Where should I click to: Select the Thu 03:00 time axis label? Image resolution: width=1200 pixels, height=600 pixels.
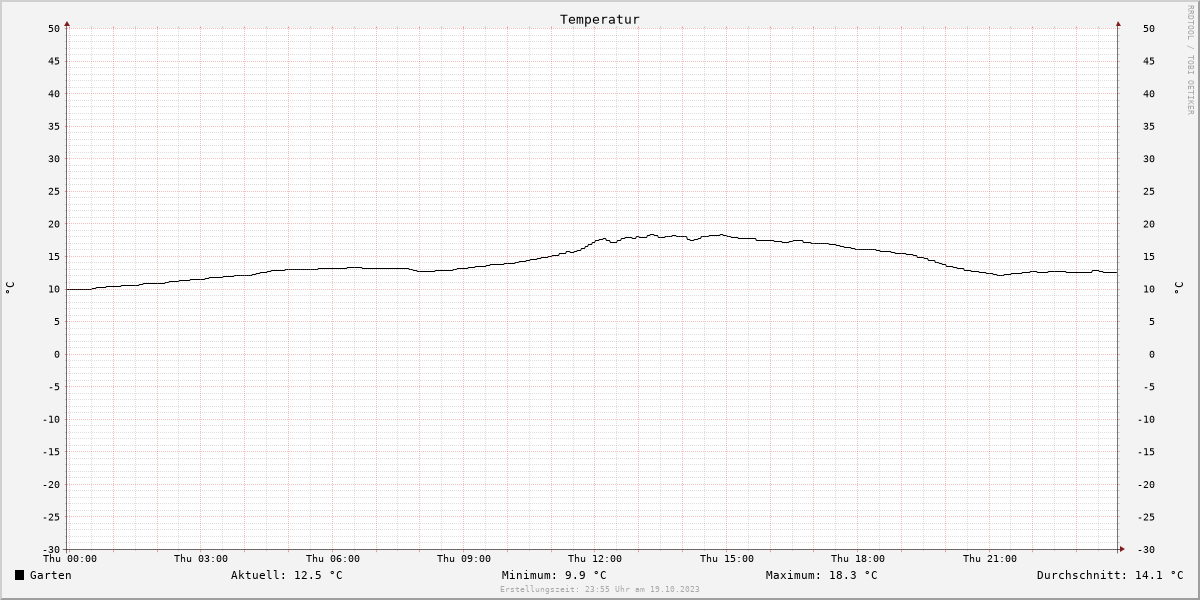tap(201, 559)
